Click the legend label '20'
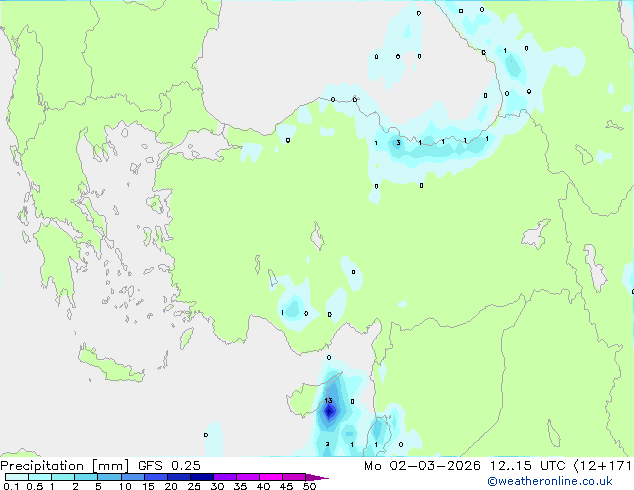The image size is (634, 490). (171, 486)
